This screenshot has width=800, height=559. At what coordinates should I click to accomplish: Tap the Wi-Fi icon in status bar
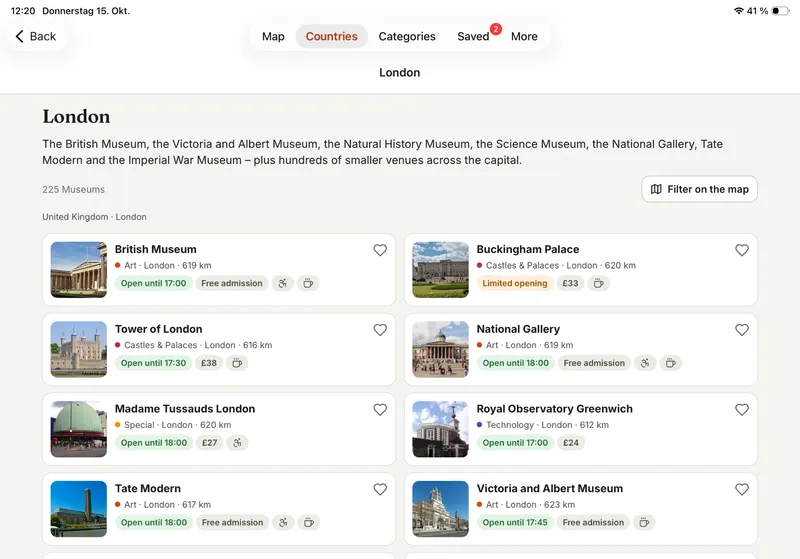pyautogui.click(x=739, y=11)
